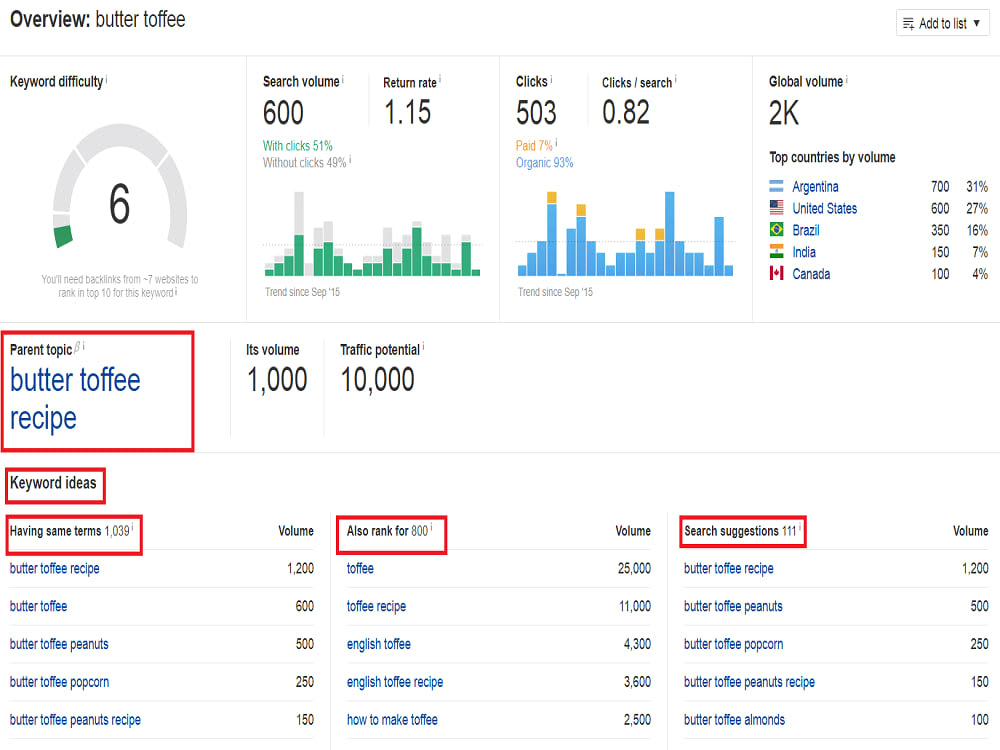Click info icon next to Global volume

[x=846, y=80]
